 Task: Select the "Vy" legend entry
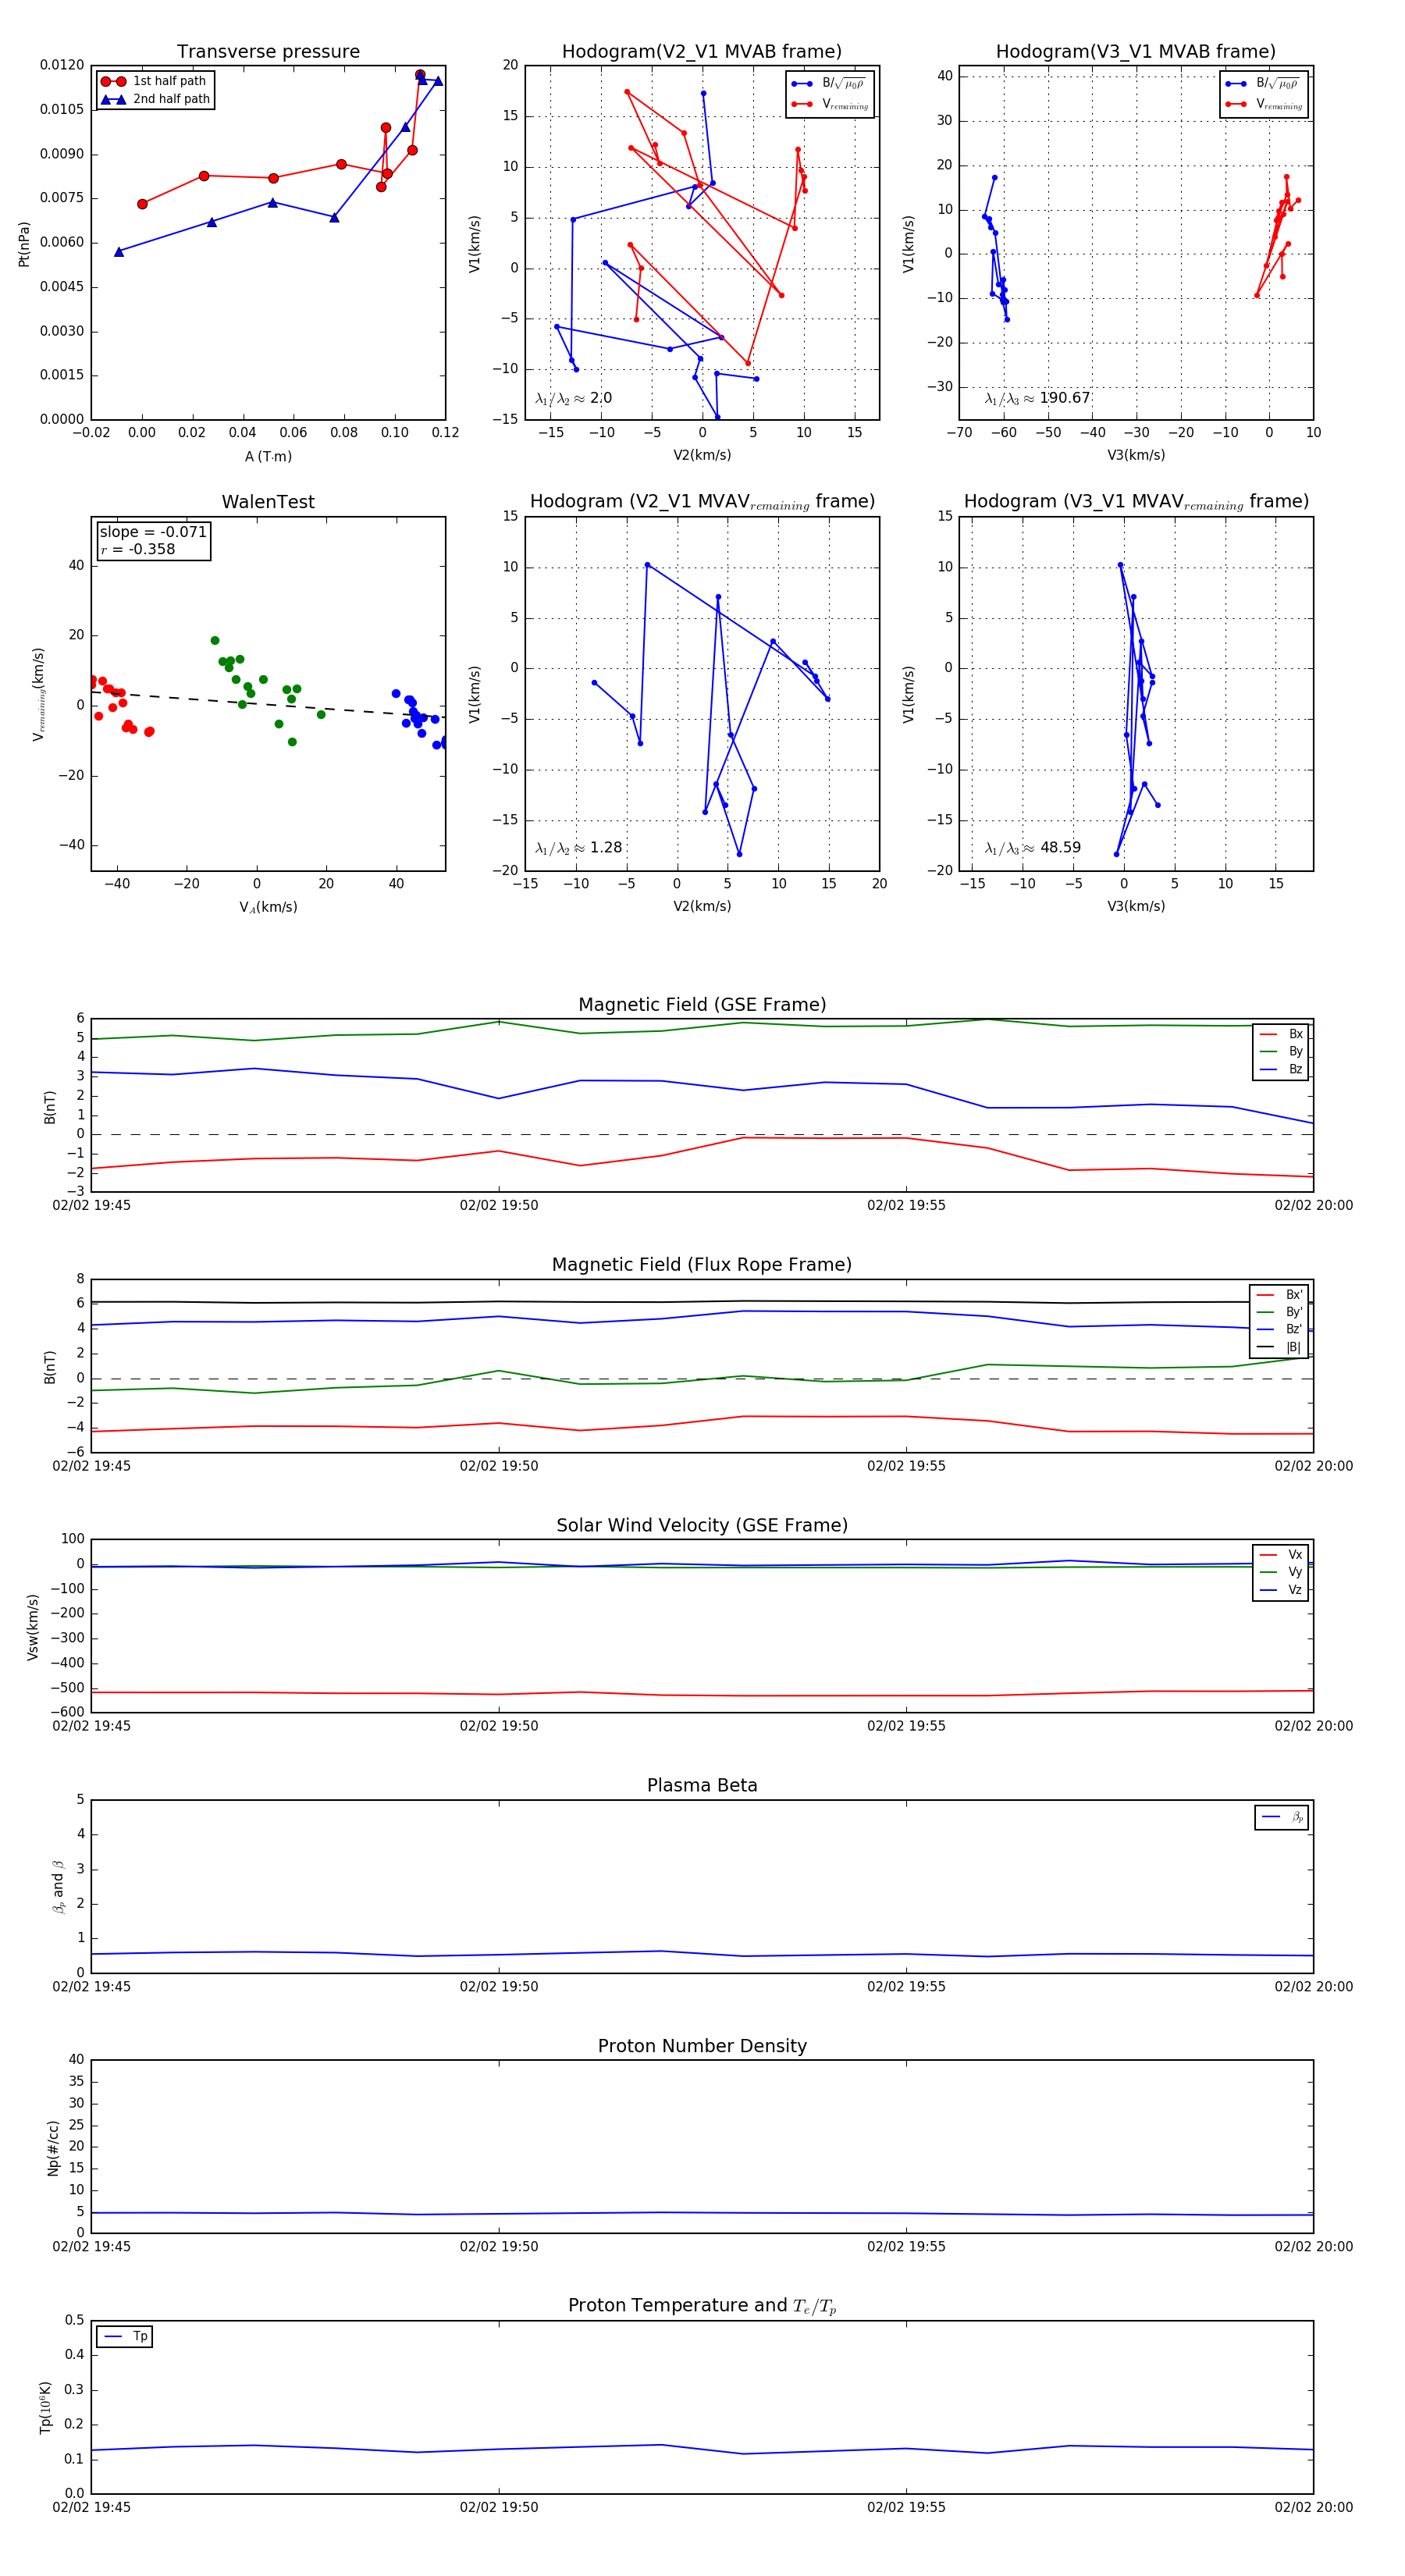coord(1281,1572)
